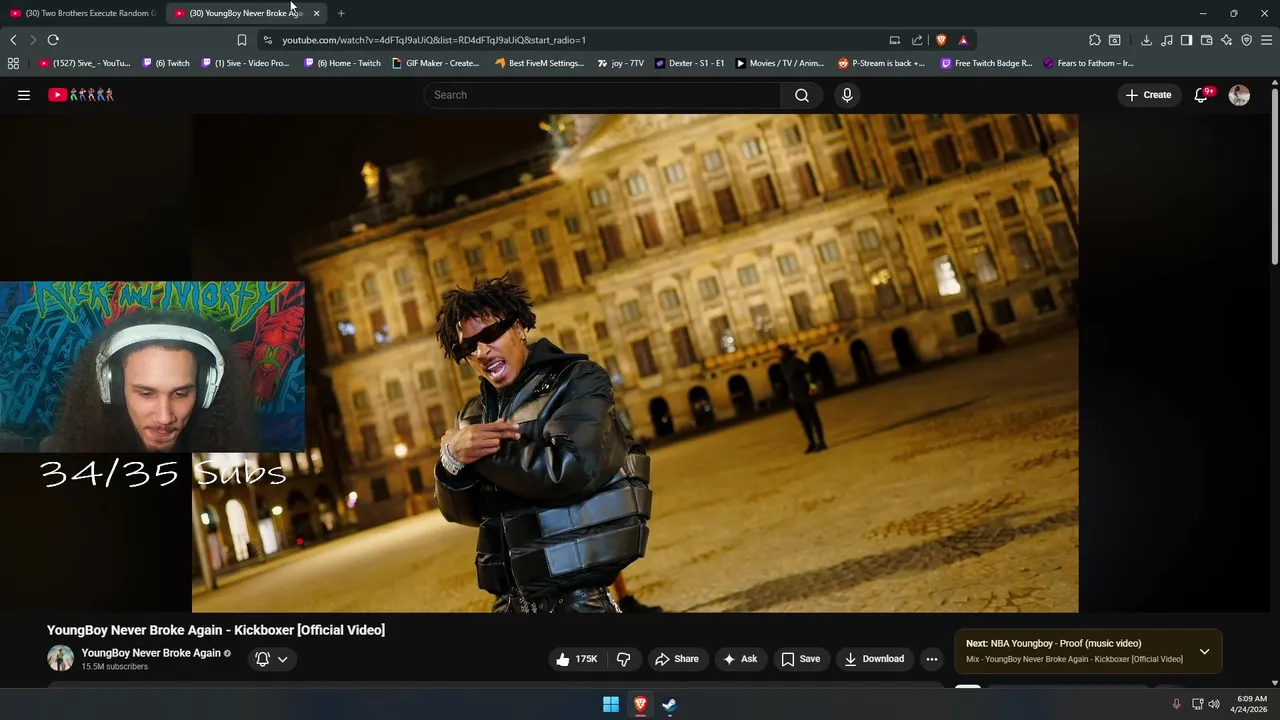The image size is (1280, 720).
Task: Open browser extensions puzzle icon
Action: (1094, 40)
